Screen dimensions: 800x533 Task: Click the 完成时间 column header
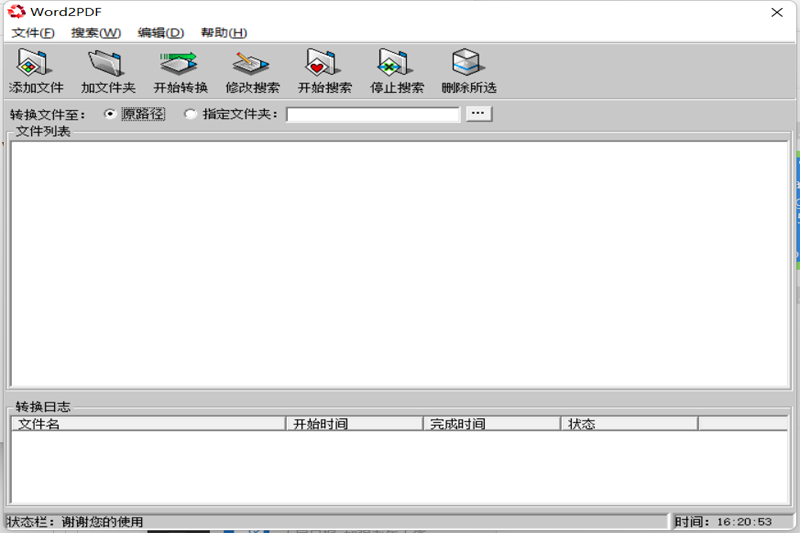tap(492, 424)
